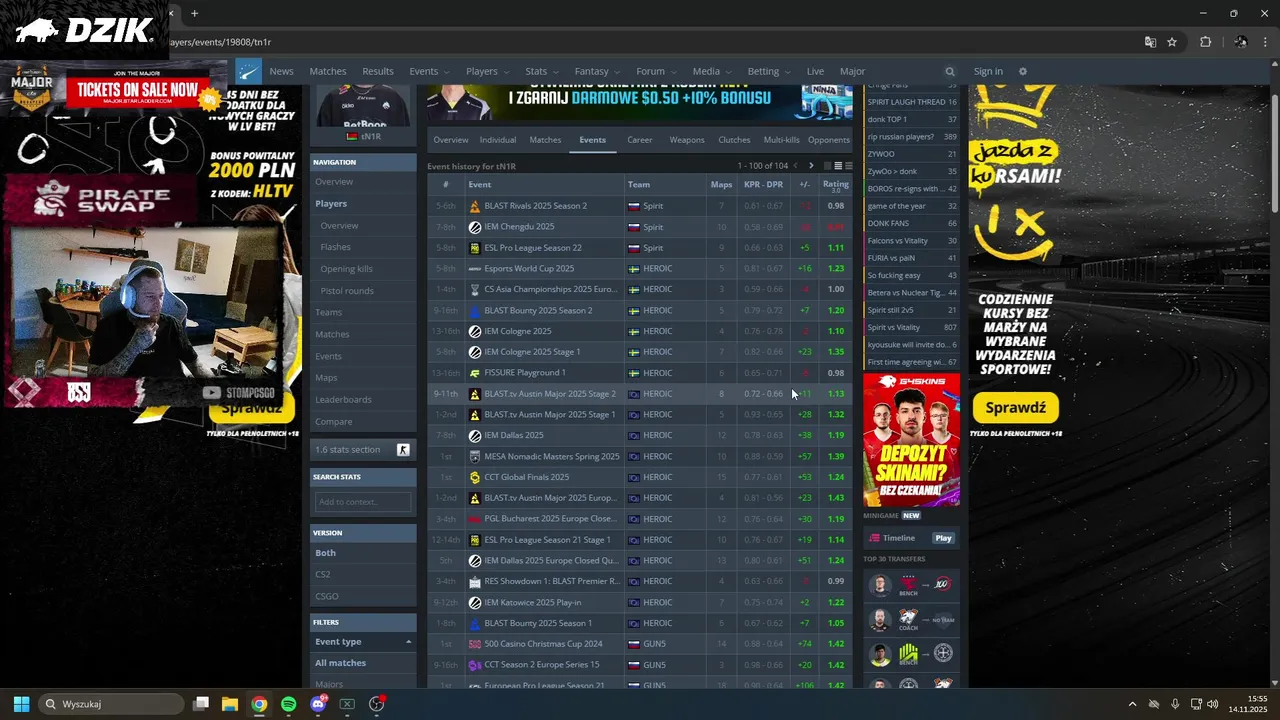Viewport: 1280px width, 720px height.
Task: Open the Chrome profile avatar
Action: [1241, 42]
